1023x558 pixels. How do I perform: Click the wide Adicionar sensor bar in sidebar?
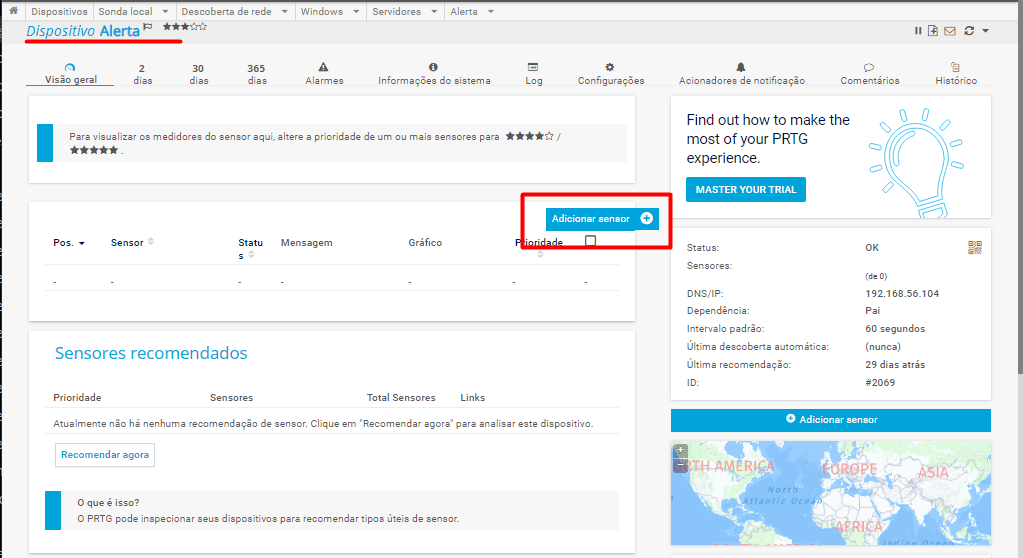pos(831,420)
